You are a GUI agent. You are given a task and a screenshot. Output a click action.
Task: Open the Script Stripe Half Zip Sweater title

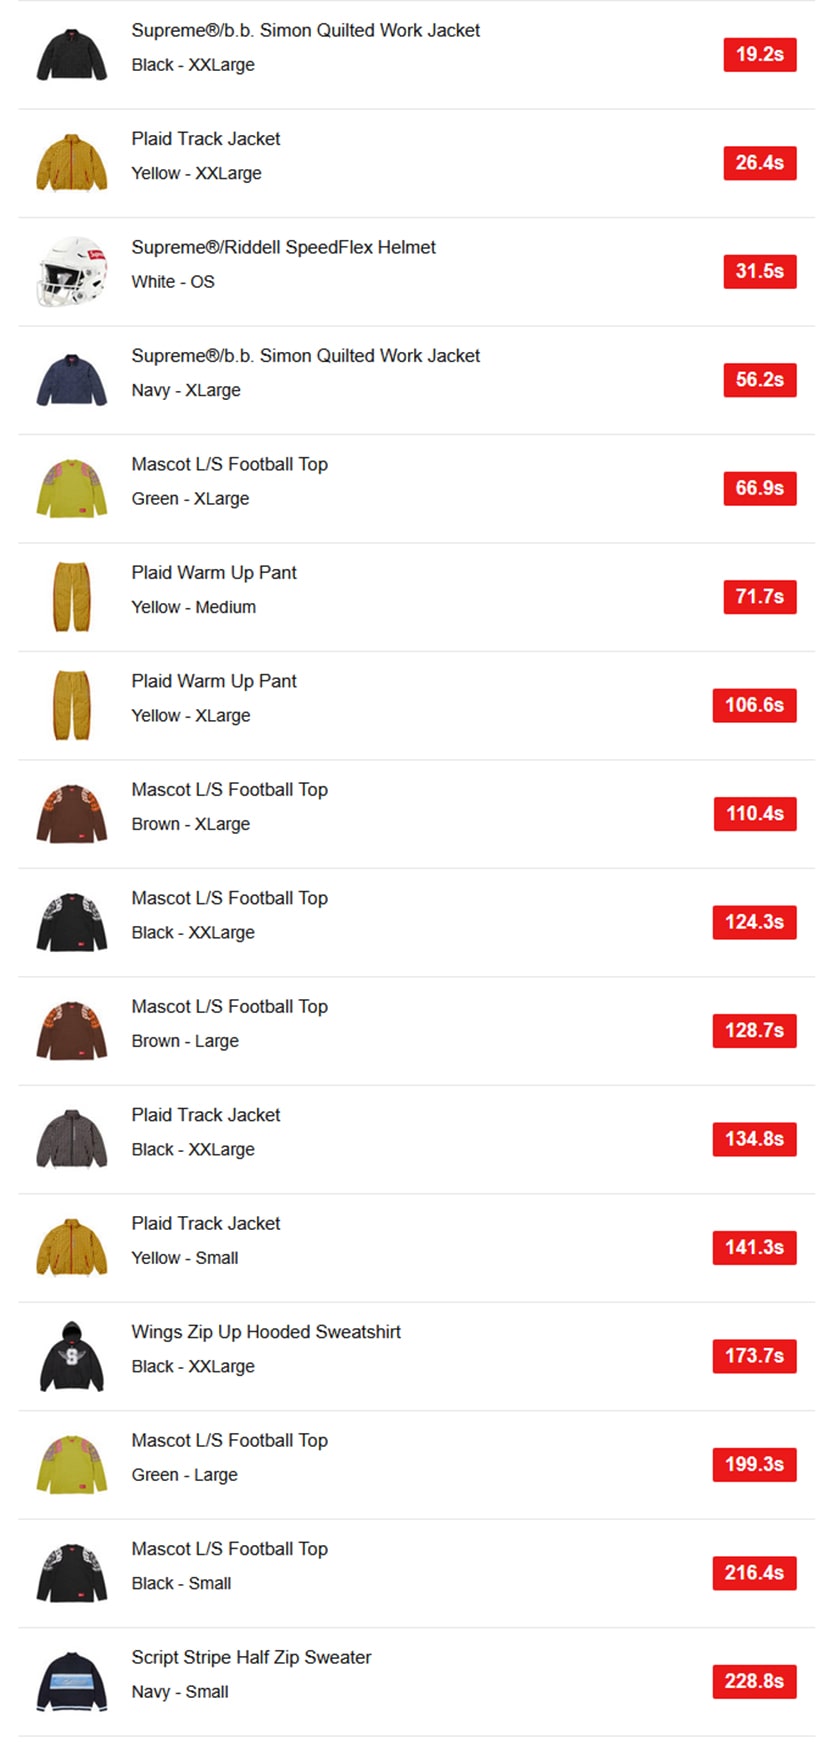251,1657
